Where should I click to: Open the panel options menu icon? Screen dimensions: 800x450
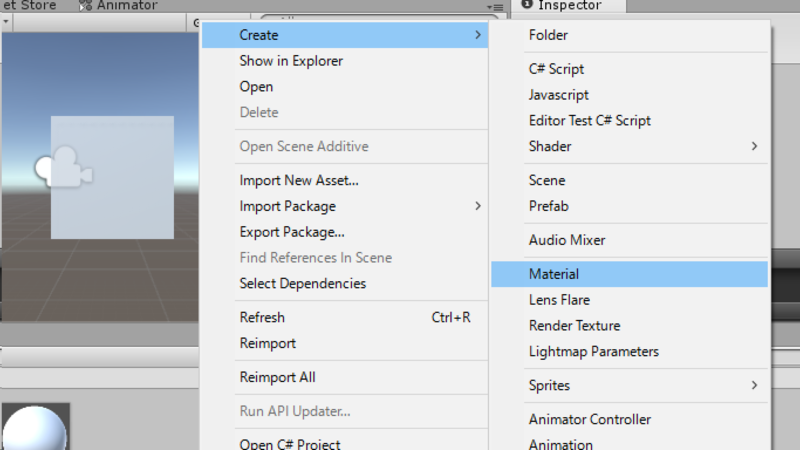pyautogui.click(x=495, y=7)
